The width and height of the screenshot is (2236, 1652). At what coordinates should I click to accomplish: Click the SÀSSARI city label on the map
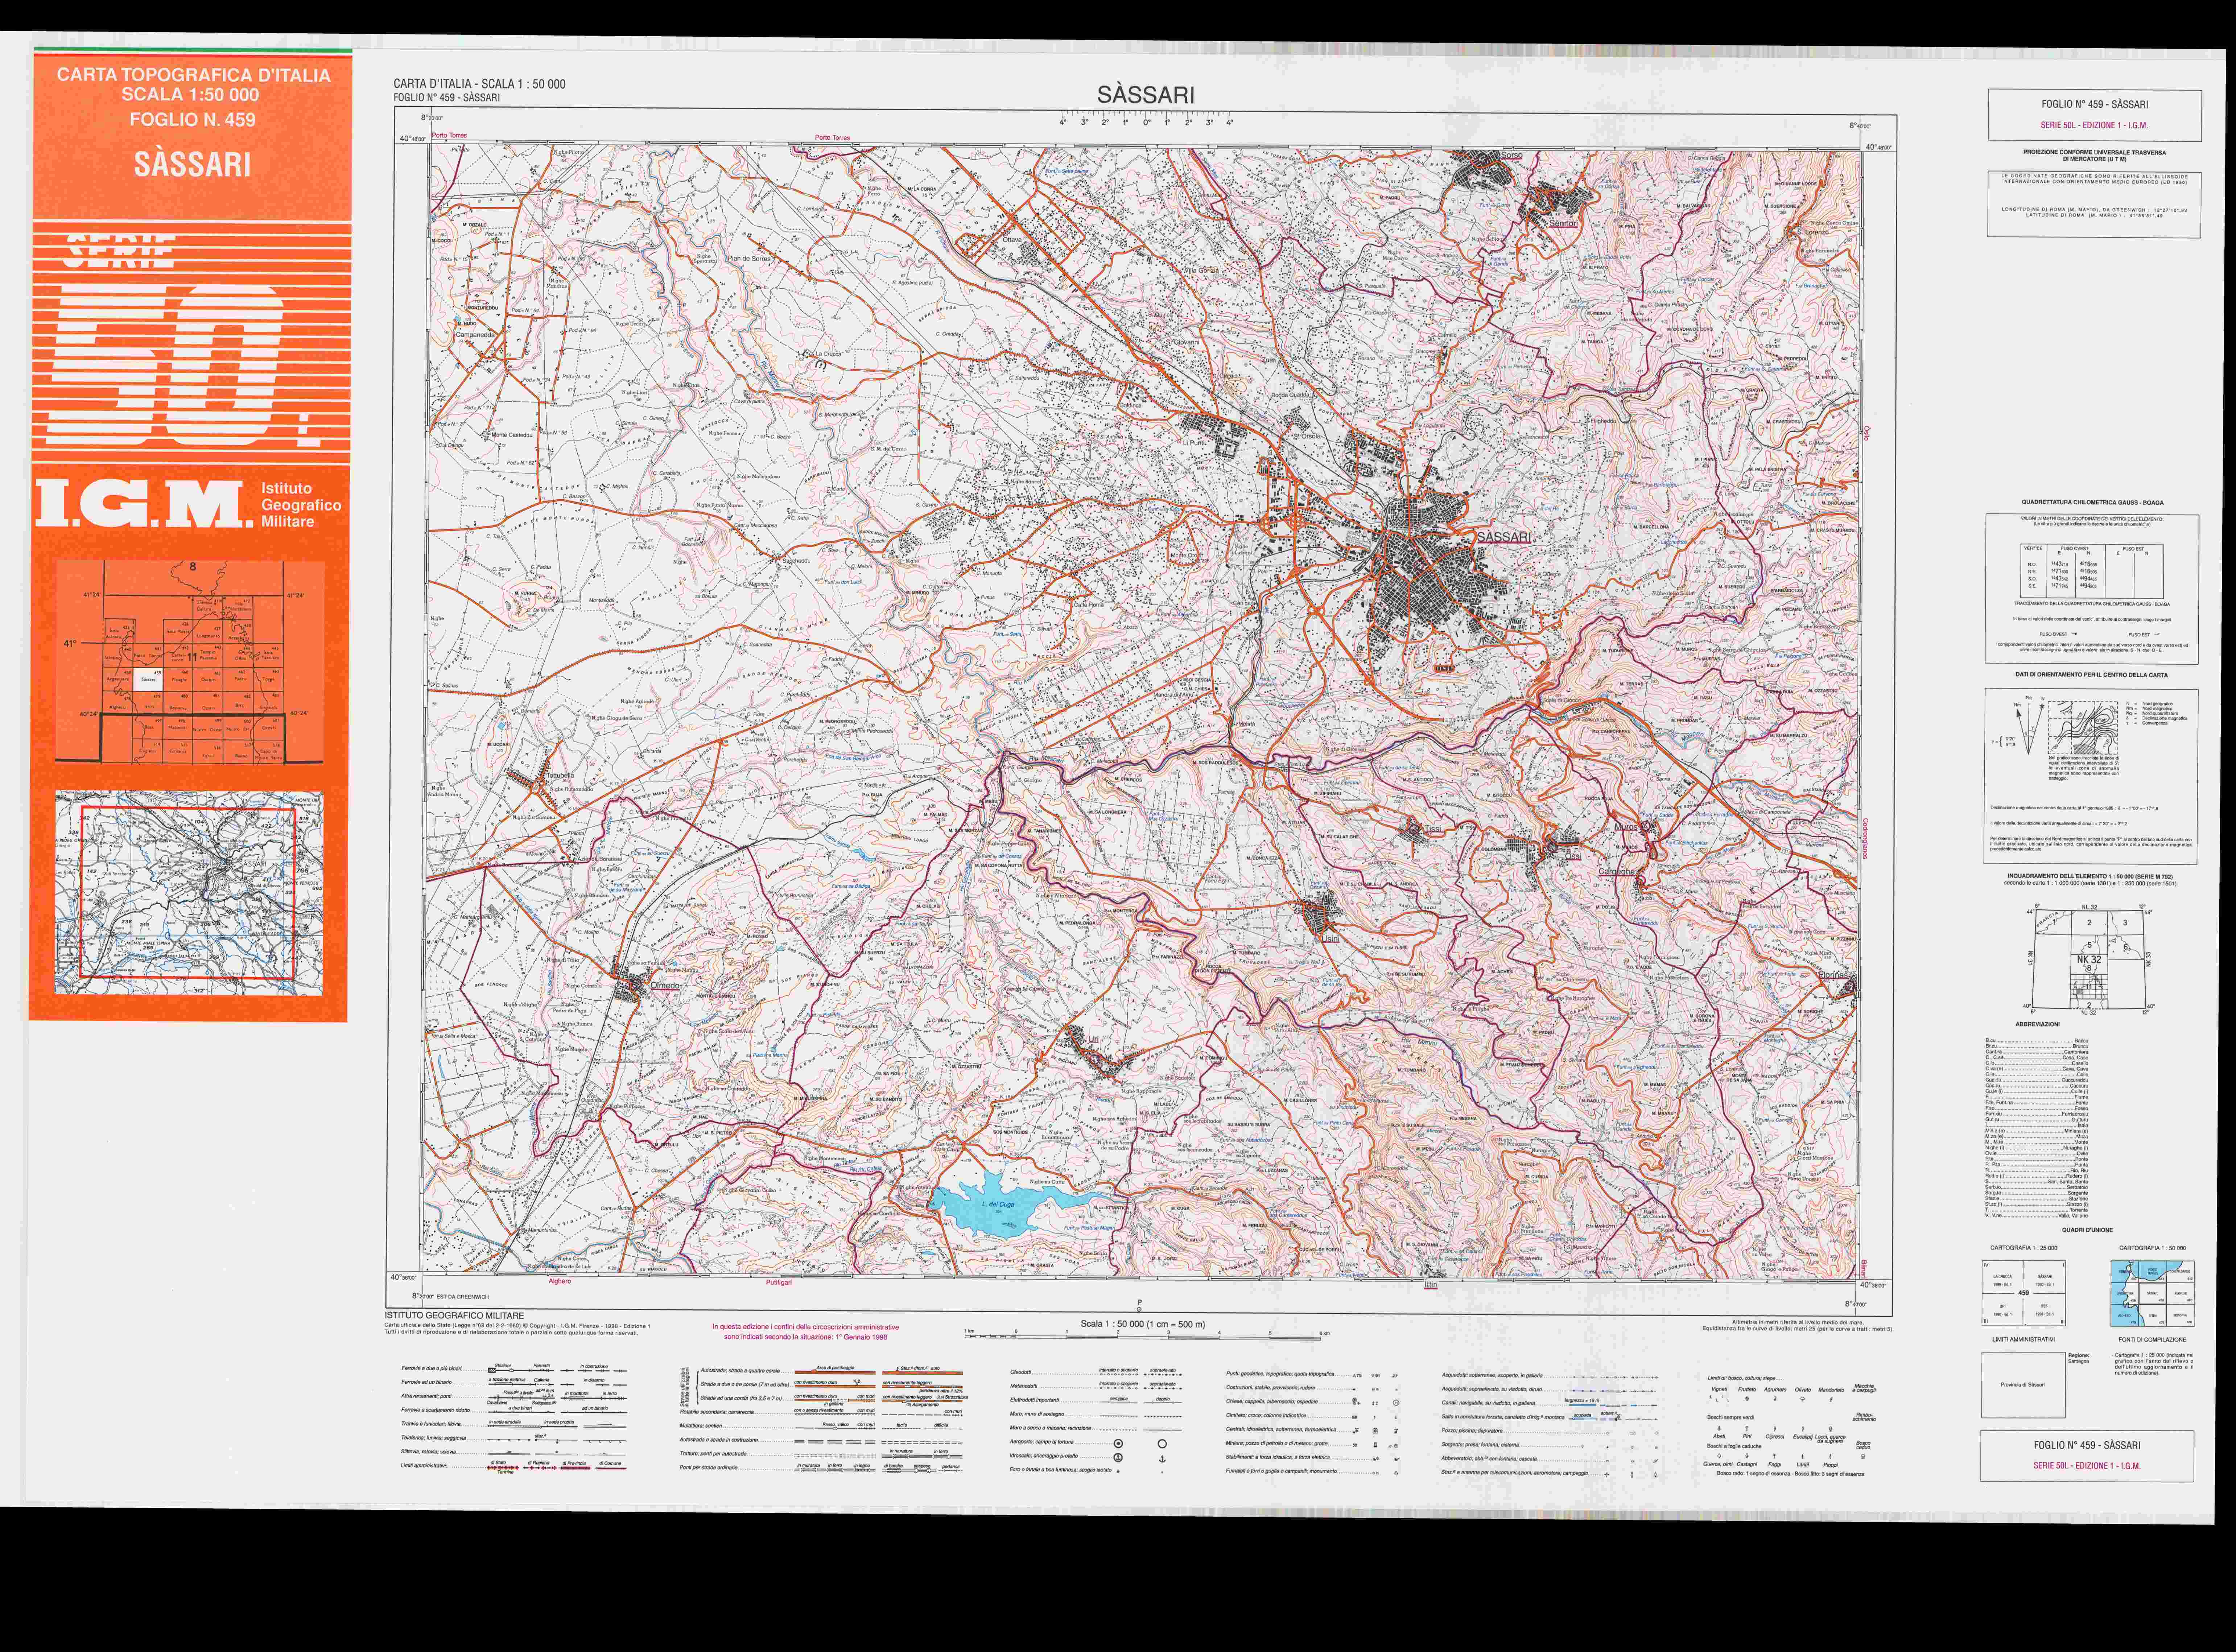[1504, 537]
